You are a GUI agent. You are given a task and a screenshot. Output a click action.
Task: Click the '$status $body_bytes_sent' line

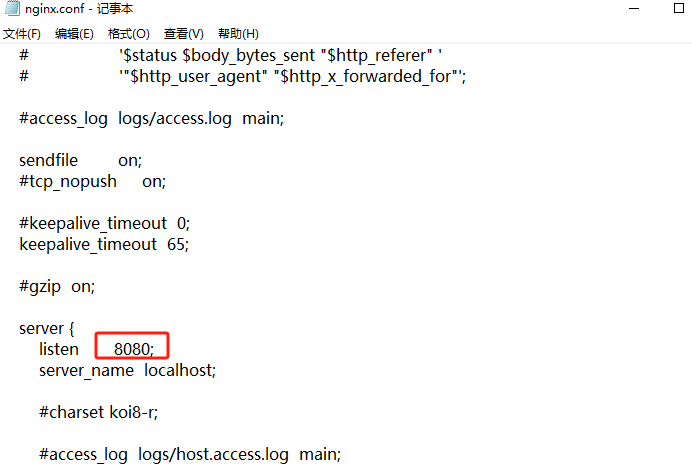[x=230, y=56]
